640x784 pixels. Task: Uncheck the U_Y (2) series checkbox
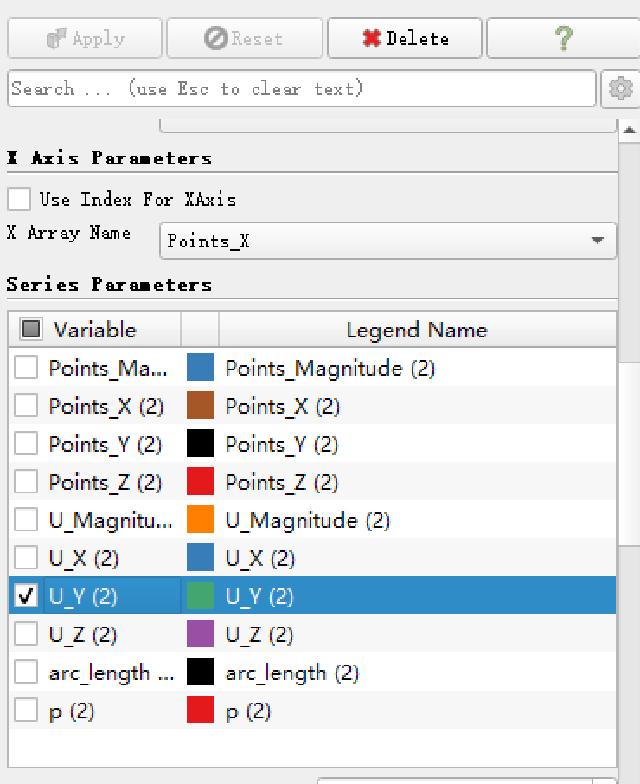coord(27,597)
